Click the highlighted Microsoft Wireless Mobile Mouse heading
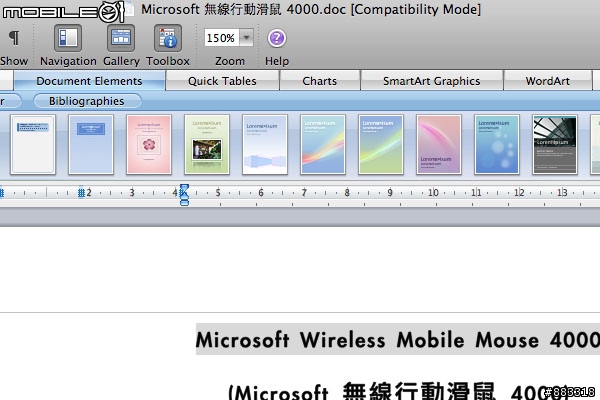 (x=398, y=339)
